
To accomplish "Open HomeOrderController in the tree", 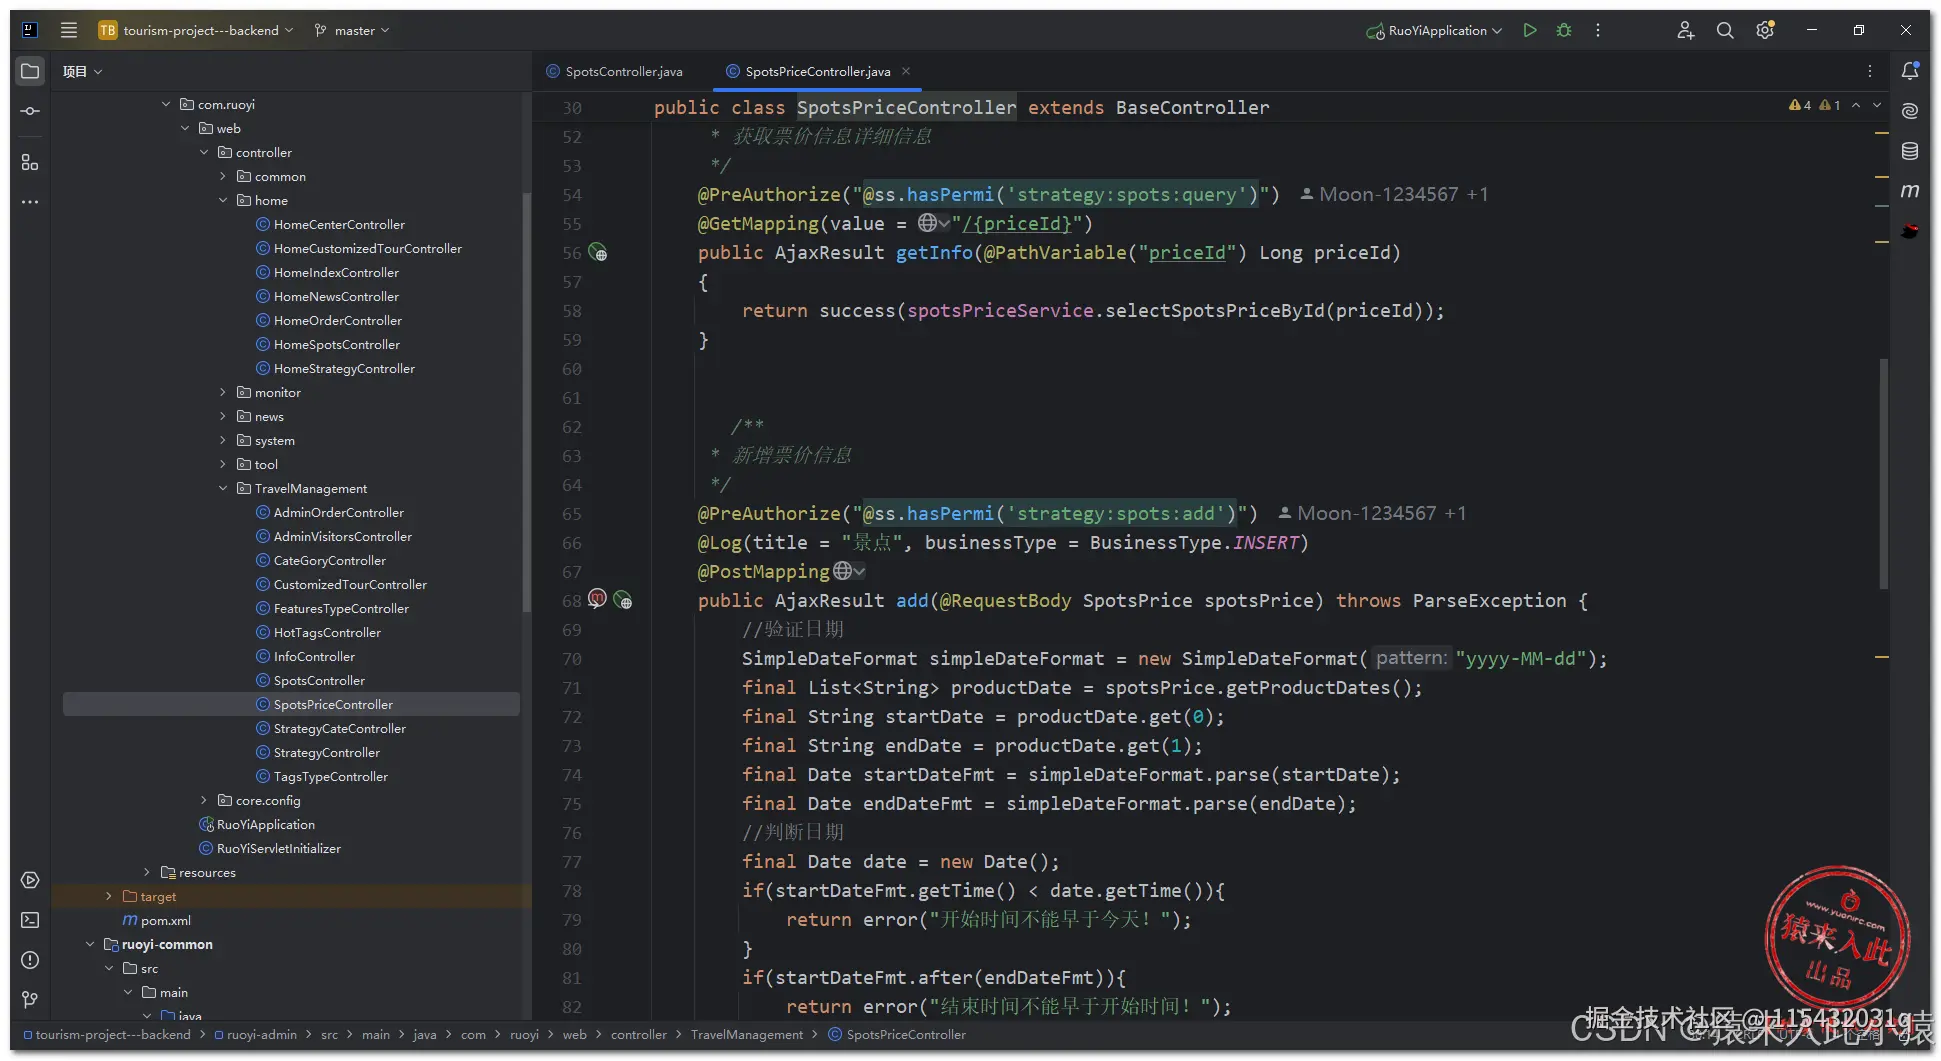I will tap(338, 320).
